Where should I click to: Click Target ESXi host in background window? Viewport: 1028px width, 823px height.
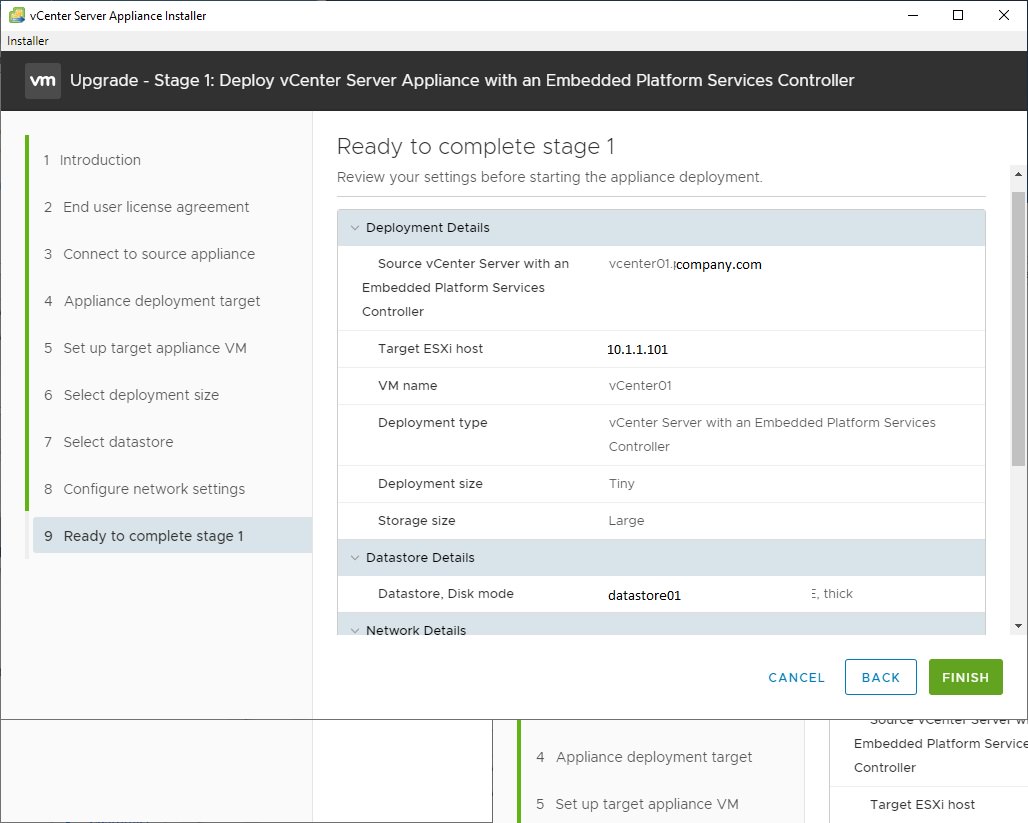922,805
